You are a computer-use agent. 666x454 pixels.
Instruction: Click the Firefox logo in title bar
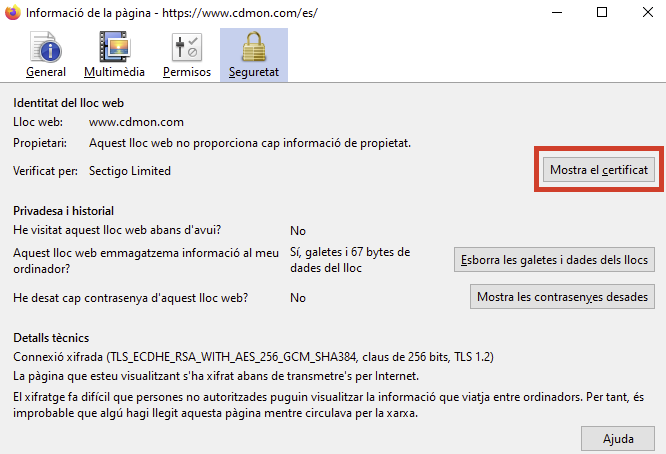(13, 12)
